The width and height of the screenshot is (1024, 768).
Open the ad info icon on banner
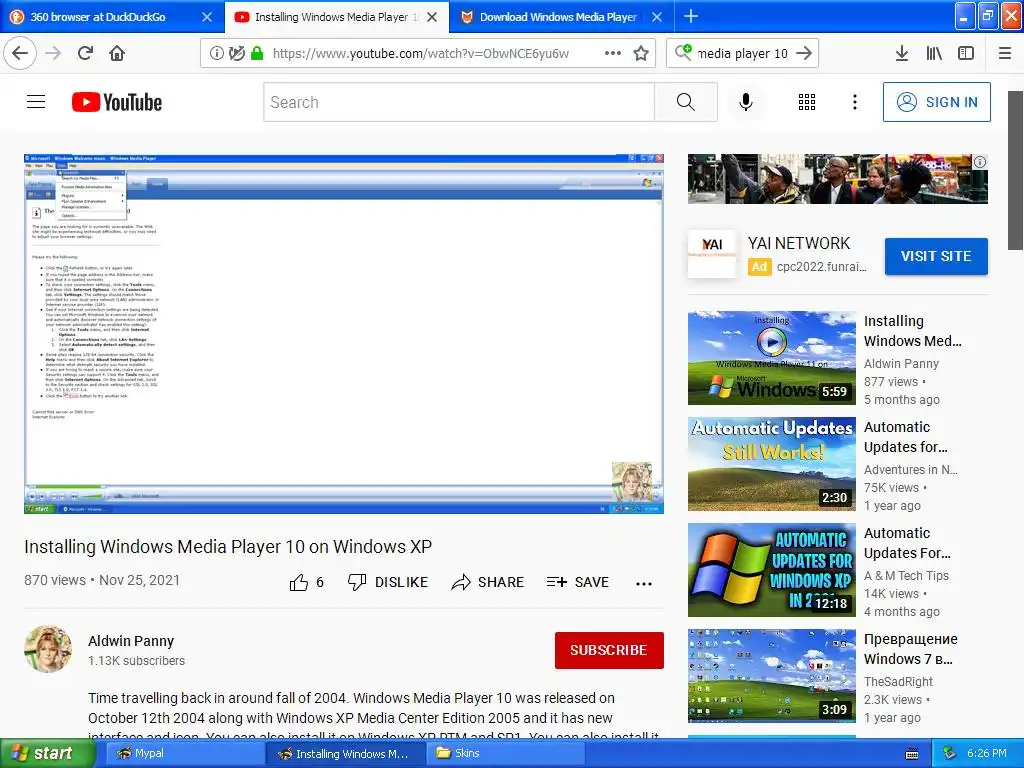(x=980, y=162)
